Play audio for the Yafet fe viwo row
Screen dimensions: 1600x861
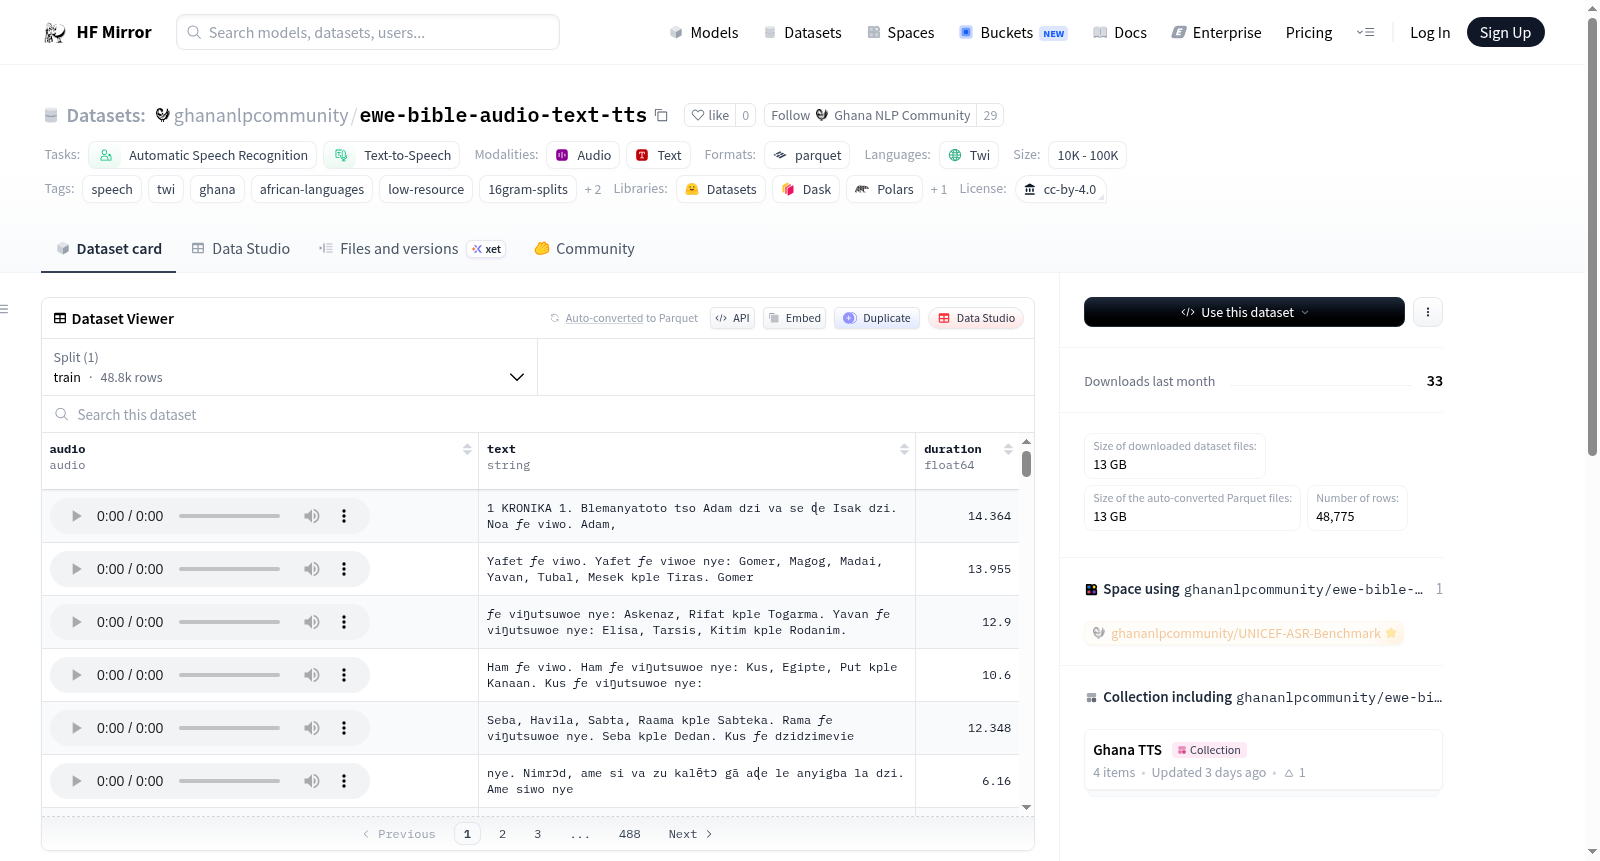click(76, 569)
